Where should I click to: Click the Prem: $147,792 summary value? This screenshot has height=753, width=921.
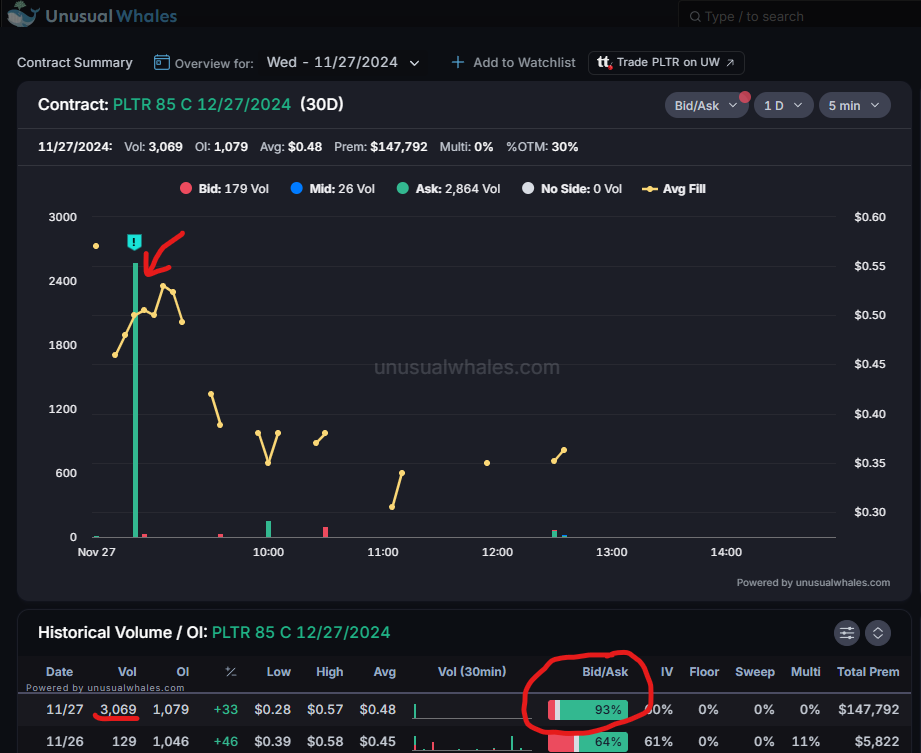click(x=381, y=147)
